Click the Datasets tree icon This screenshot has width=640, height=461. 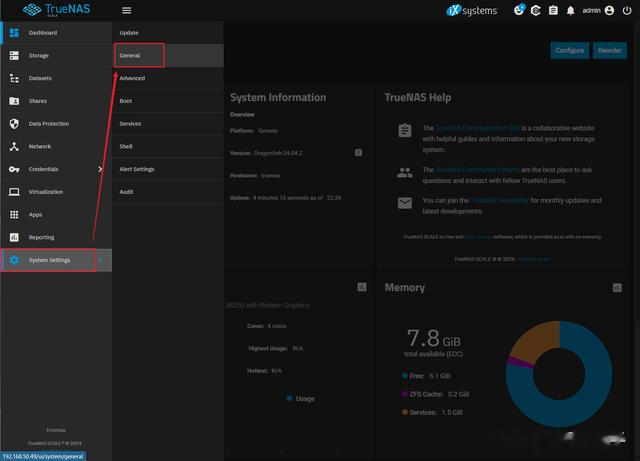tap(14, 78)
